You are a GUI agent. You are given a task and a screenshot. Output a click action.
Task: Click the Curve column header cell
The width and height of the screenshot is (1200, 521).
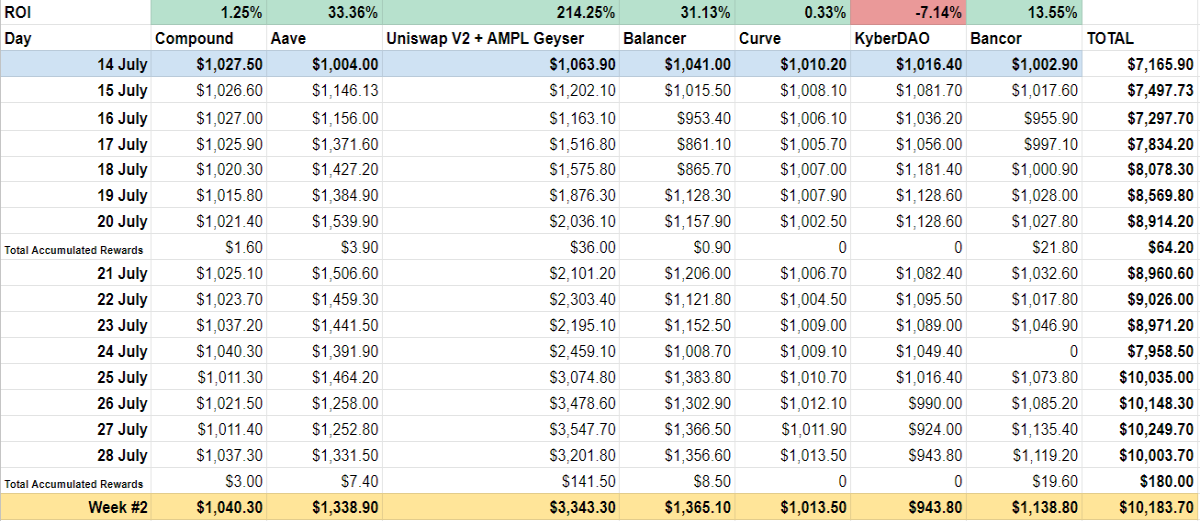coord(792,39)
